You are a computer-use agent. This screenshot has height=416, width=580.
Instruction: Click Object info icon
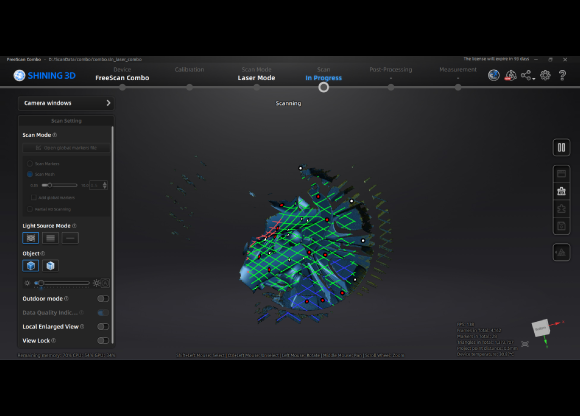43,253
